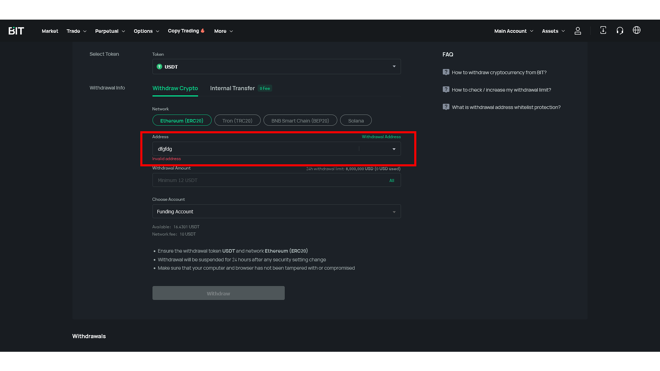660x371 pixels.
Task: Open the headset support icon
Action: point(620,30)
